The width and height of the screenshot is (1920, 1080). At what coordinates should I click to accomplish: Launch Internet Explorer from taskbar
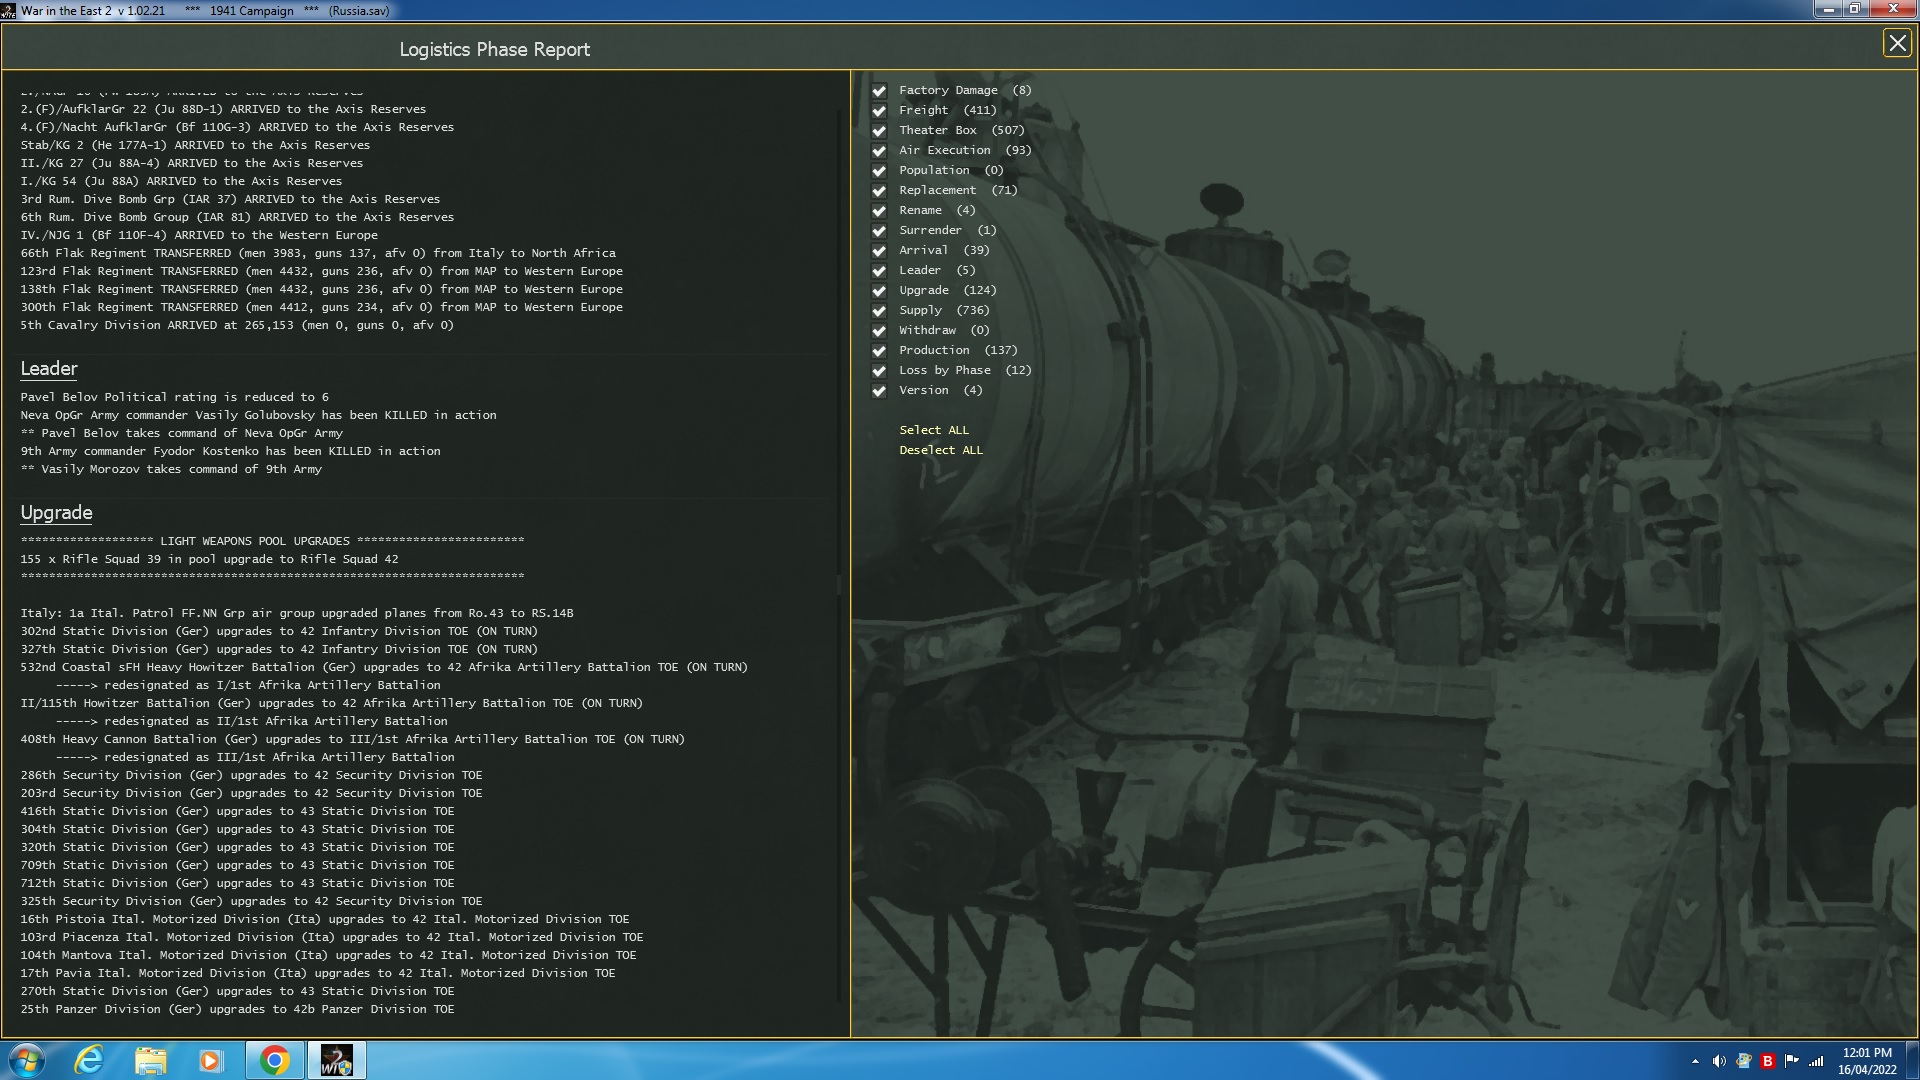[x=89, y=1060]
